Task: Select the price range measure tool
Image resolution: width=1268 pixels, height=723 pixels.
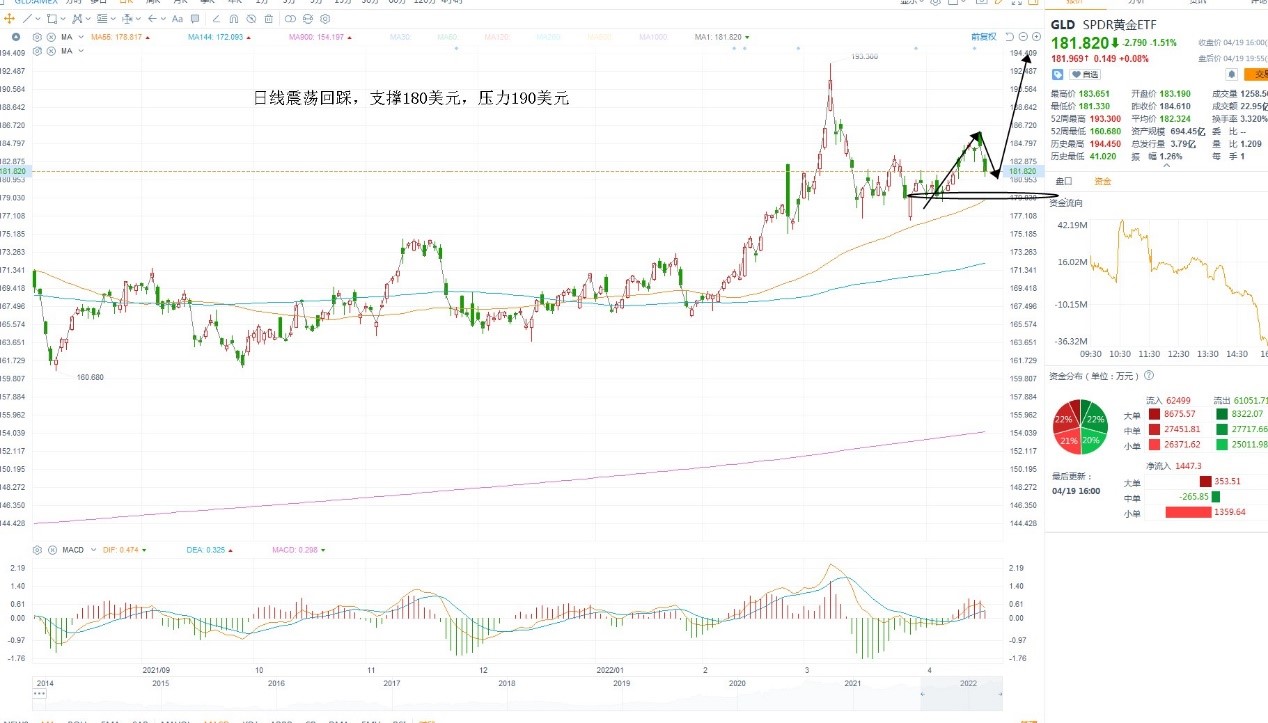Action: (x=126, y=19)
